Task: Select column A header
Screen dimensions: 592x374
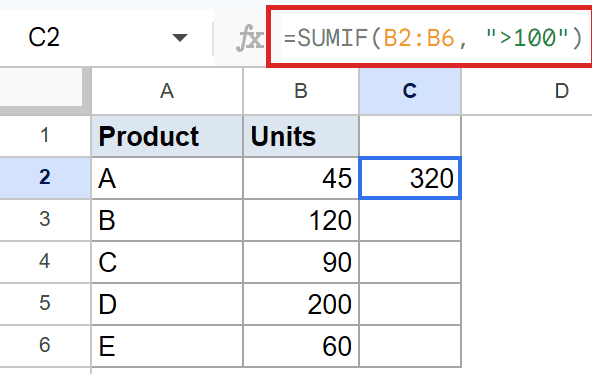Action: (167, 91)
